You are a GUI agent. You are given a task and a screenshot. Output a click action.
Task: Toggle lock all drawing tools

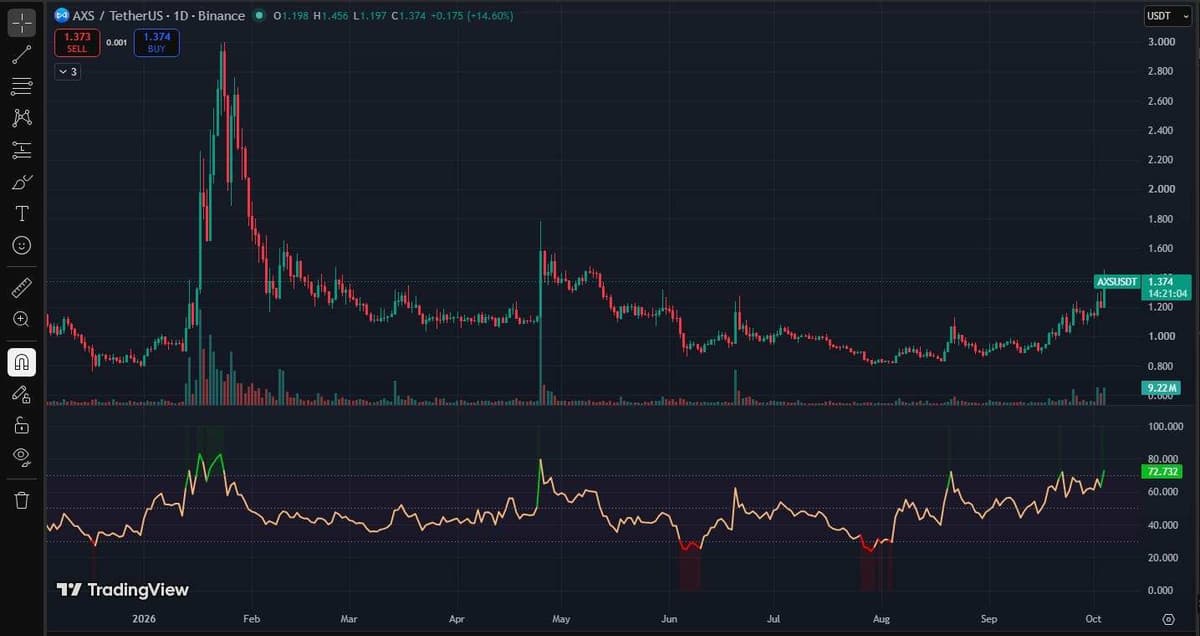[x=22, y=425]
